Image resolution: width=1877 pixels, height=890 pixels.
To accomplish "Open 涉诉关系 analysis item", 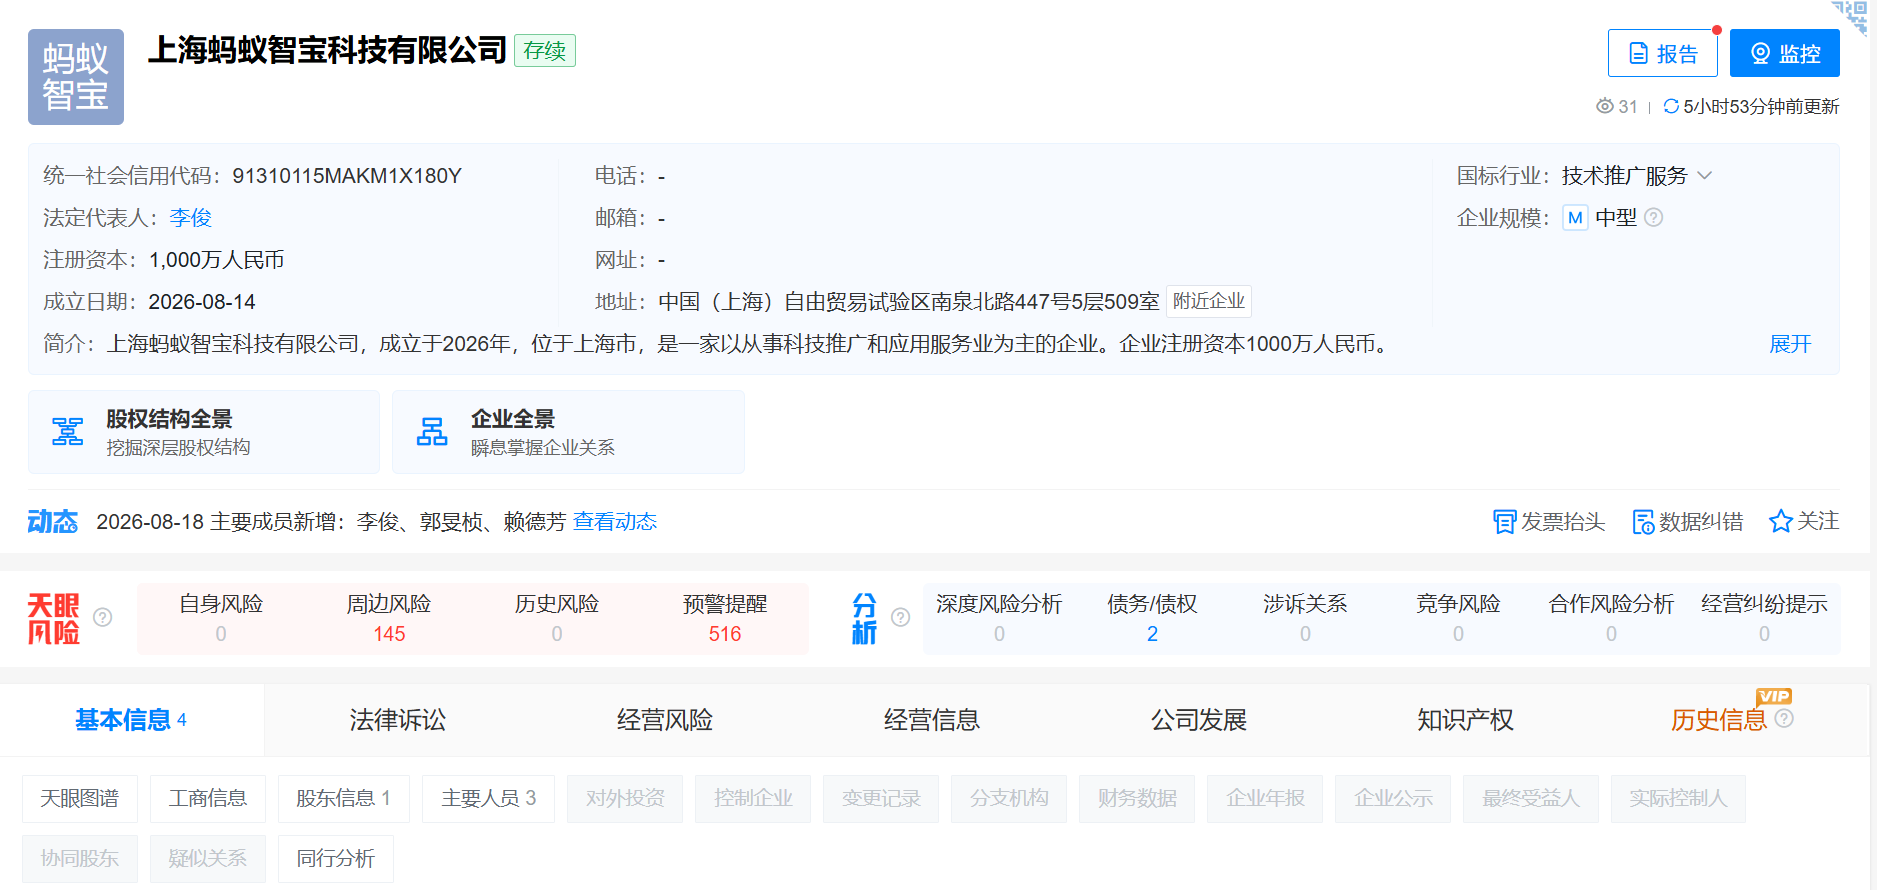I will point(1305,618).
